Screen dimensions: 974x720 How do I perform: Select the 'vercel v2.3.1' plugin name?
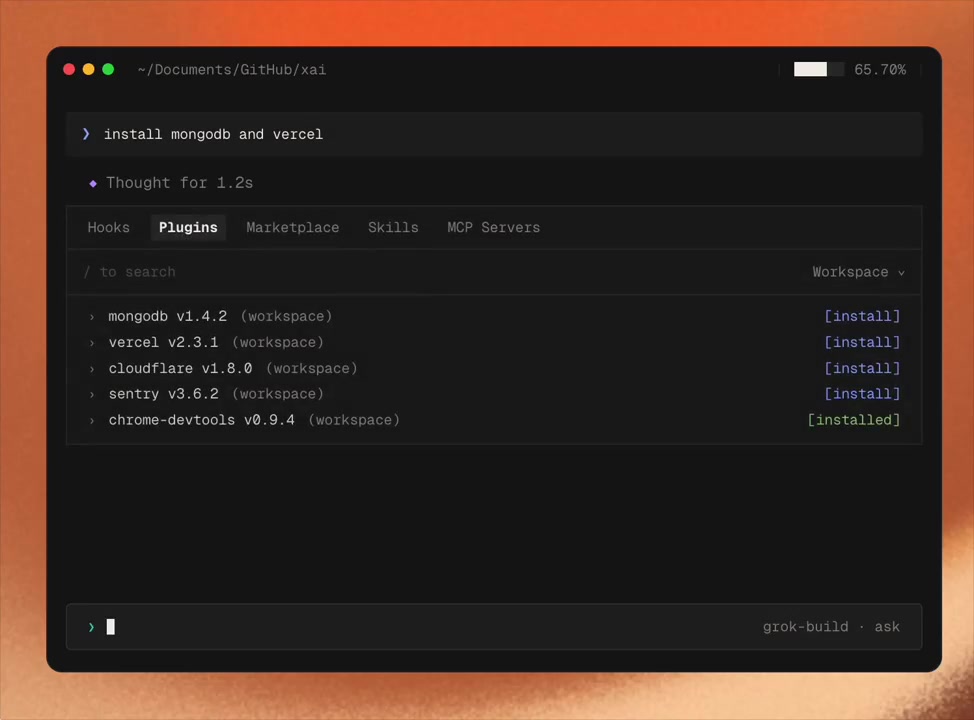[x=163, y=342]
